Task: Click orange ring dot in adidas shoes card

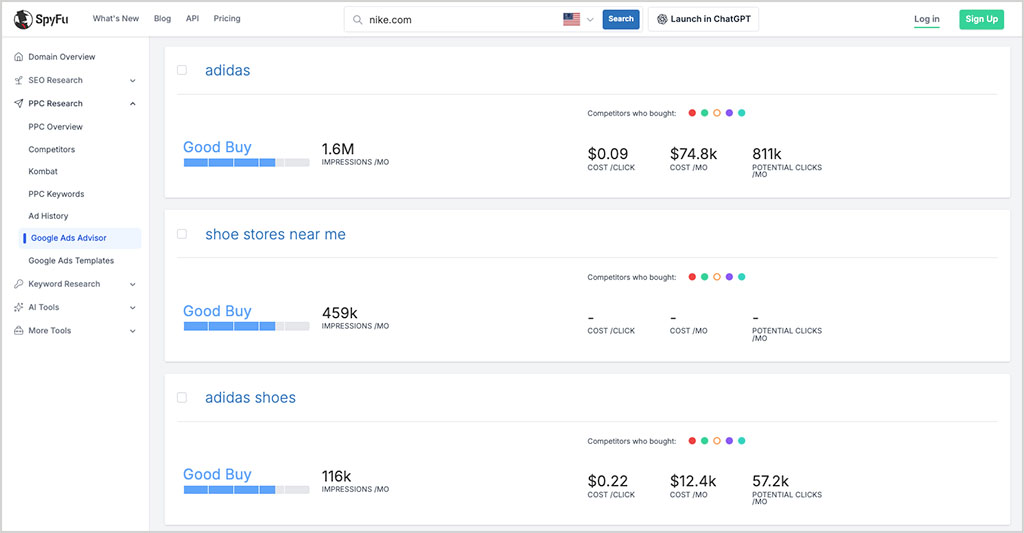Action: coord(717,441)
